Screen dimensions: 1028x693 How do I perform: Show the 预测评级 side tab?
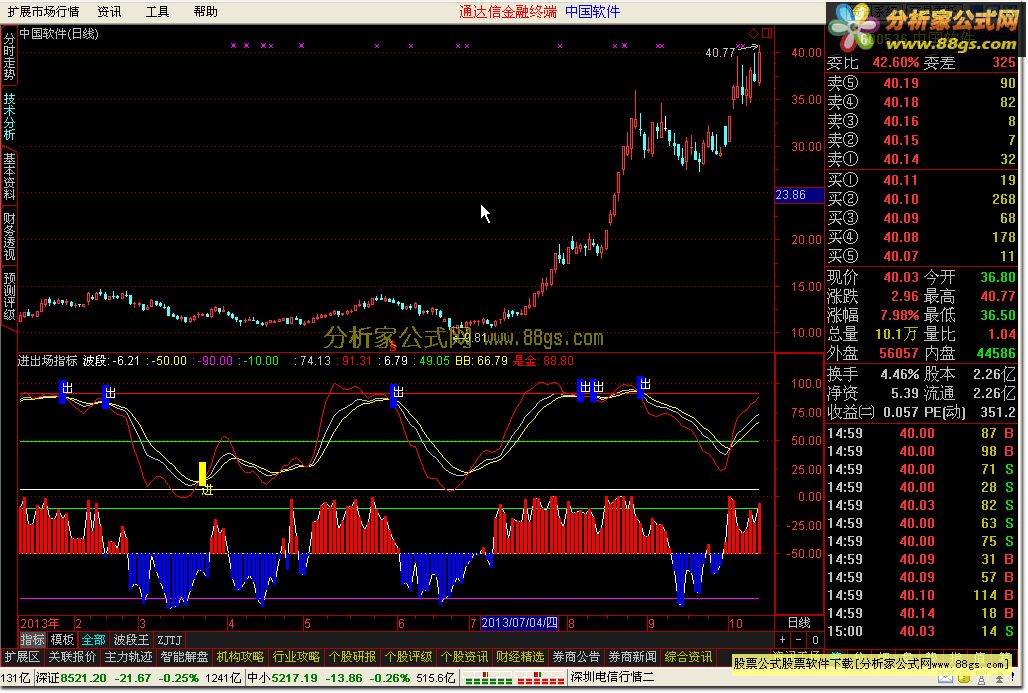(x=9, y=296)
